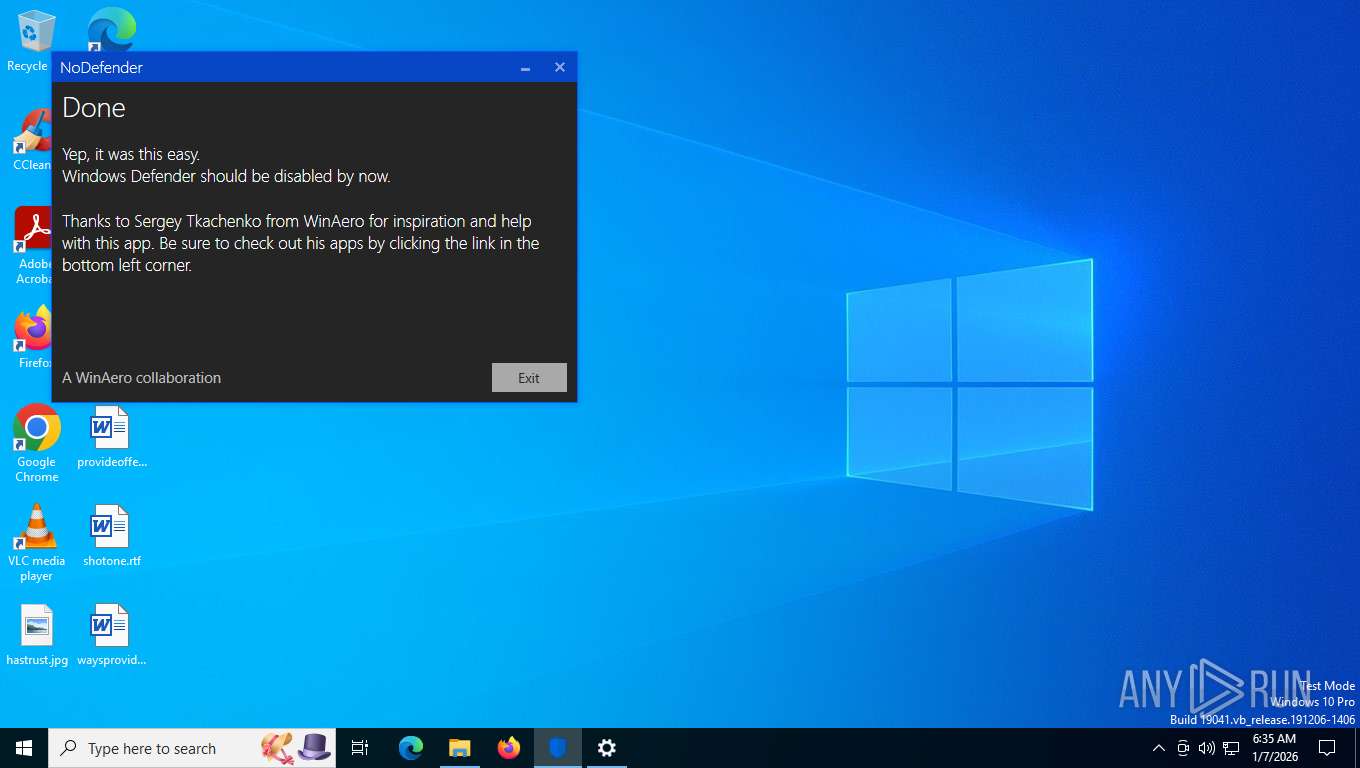The height and width of the screenshot is (768, 1360).
Task: Click the taskbar search box
Action: (x=192, y=748)
